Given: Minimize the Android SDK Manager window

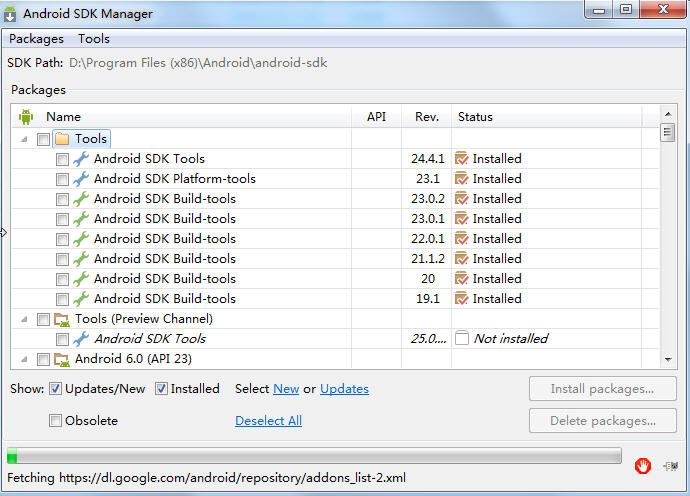Looking at the screenshot, I should pos(599,10).
